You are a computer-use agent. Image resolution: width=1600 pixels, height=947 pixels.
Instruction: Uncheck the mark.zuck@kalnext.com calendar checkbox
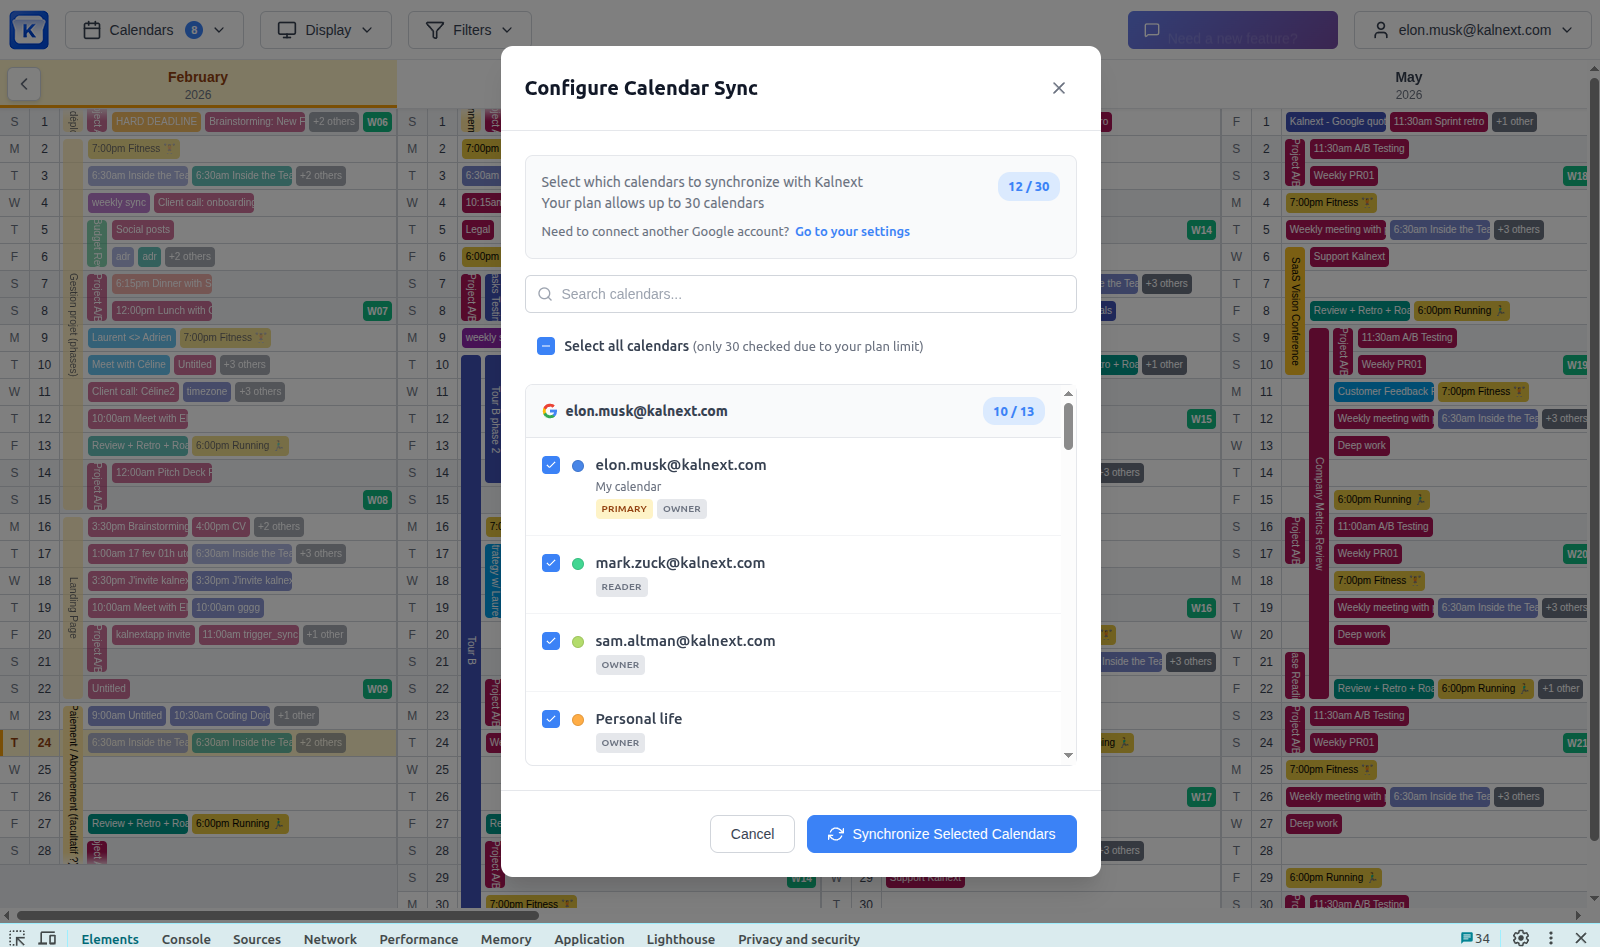coord(551,563)
